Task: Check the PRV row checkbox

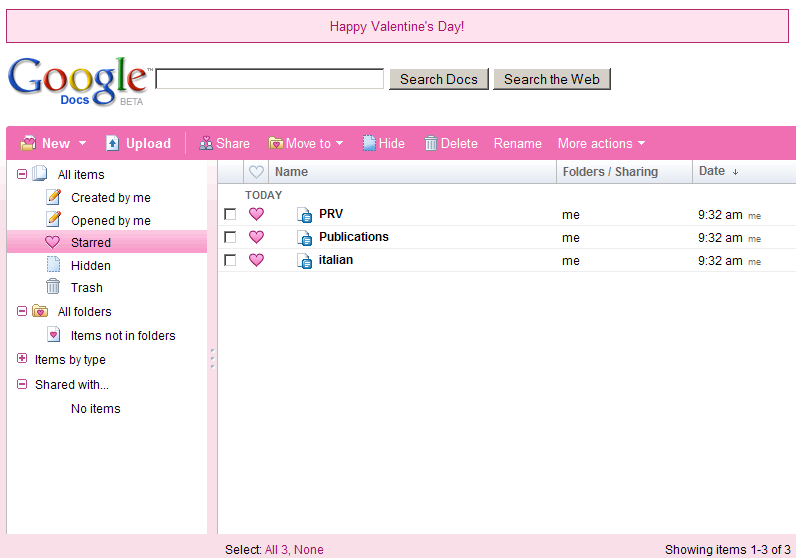Action: [x=230, y=214]
